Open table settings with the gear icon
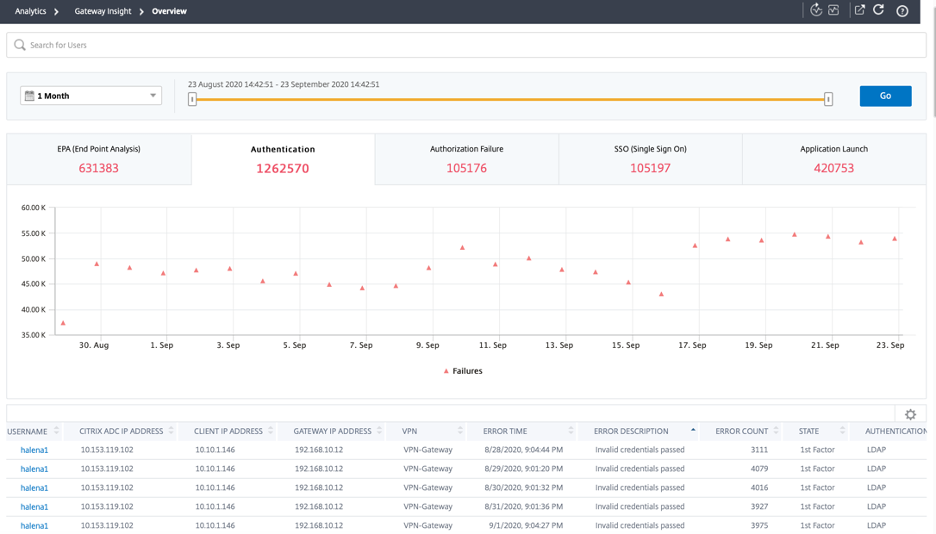This screenshot has width=936, height=534. pos(910,414)
